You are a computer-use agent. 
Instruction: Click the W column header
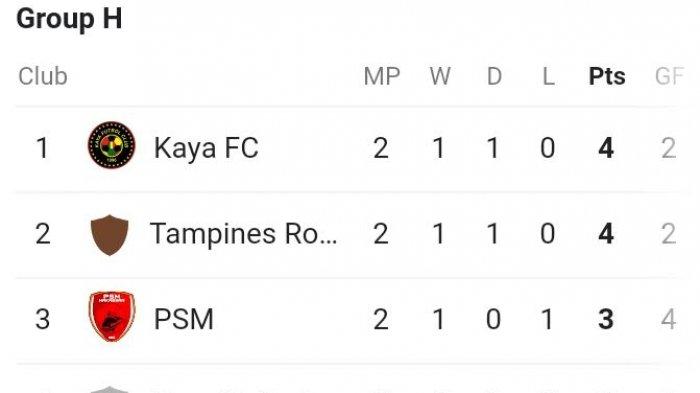(x=440, y=76)
